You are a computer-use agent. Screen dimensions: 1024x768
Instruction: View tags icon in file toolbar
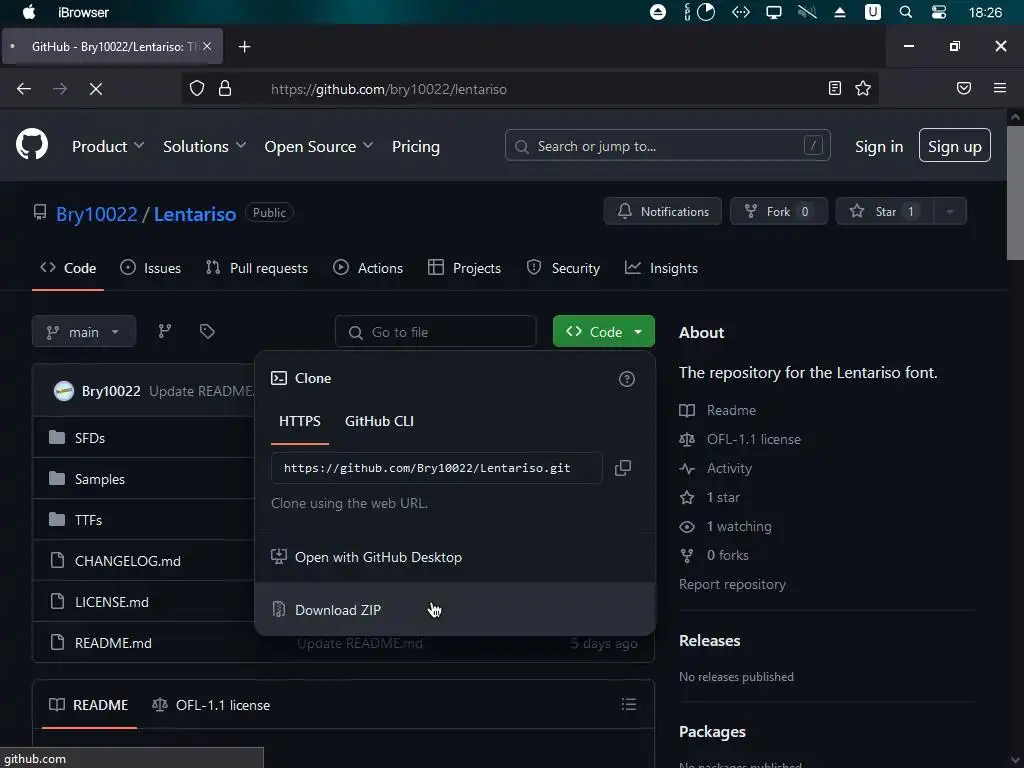coord(207,332)
